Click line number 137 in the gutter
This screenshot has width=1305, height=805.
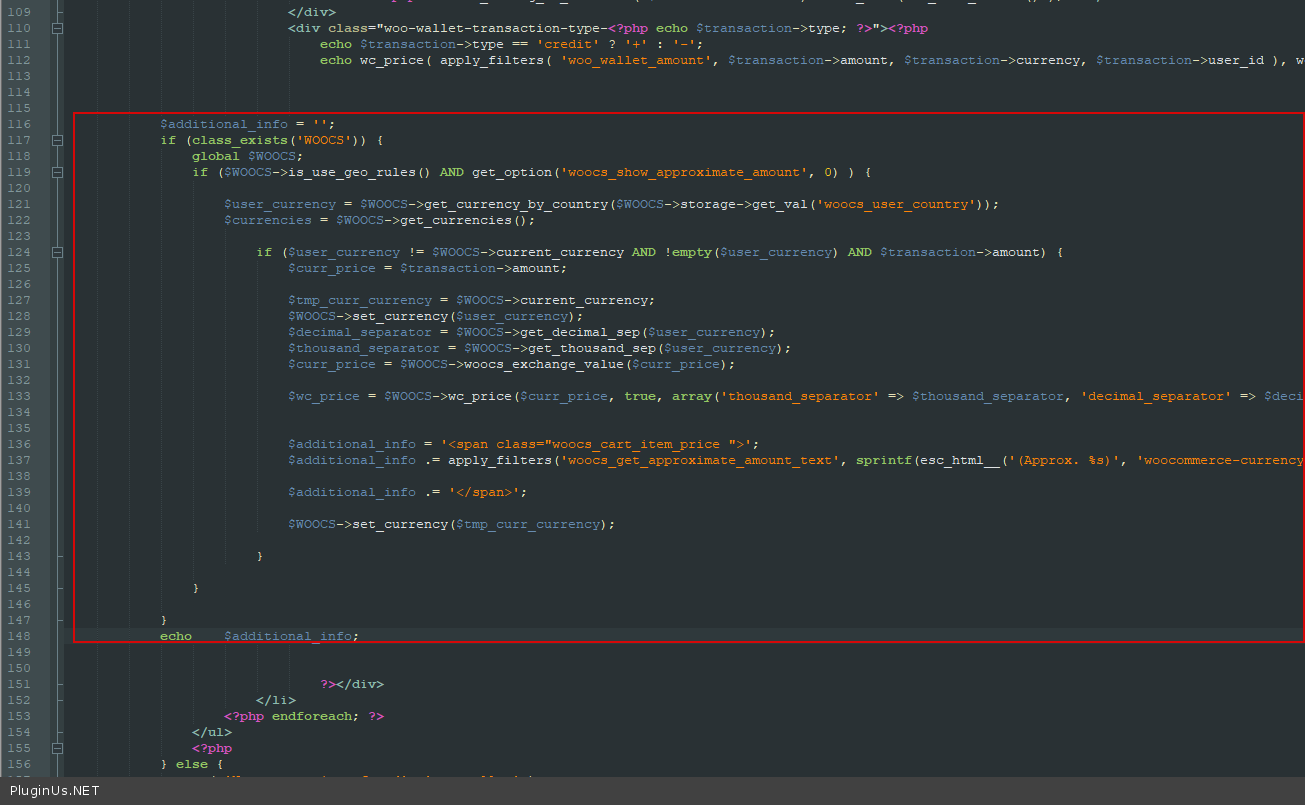[21, 460]
